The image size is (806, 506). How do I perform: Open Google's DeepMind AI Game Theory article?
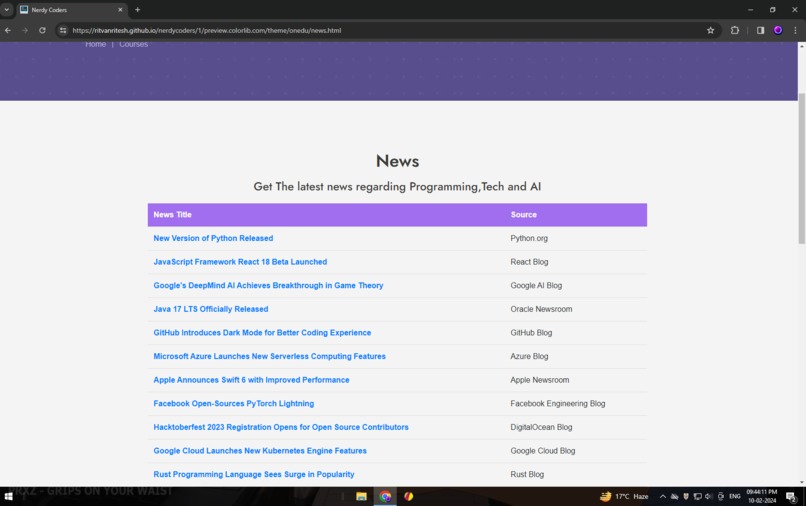point(268,285)
